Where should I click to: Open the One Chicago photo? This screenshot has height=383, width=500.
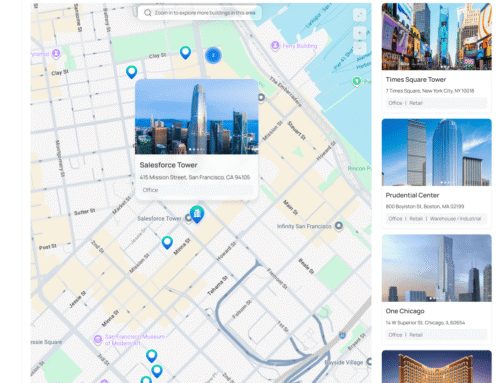pyautogui.click(x=437, y=268)
